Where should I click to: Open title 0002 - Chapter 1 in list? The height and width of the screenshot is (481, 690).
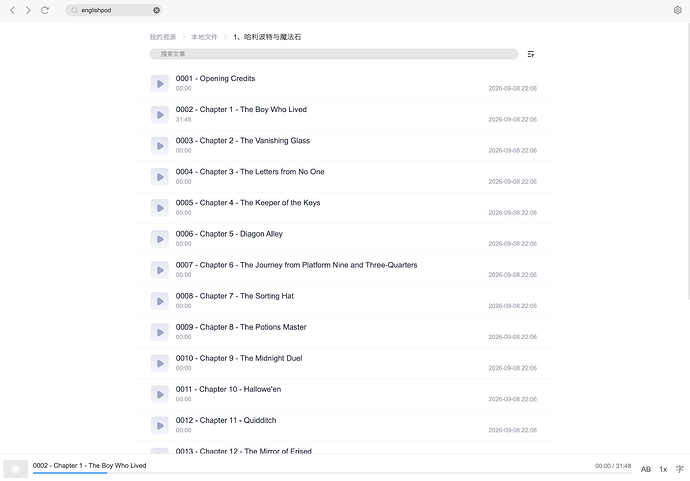tap(241, 110)
